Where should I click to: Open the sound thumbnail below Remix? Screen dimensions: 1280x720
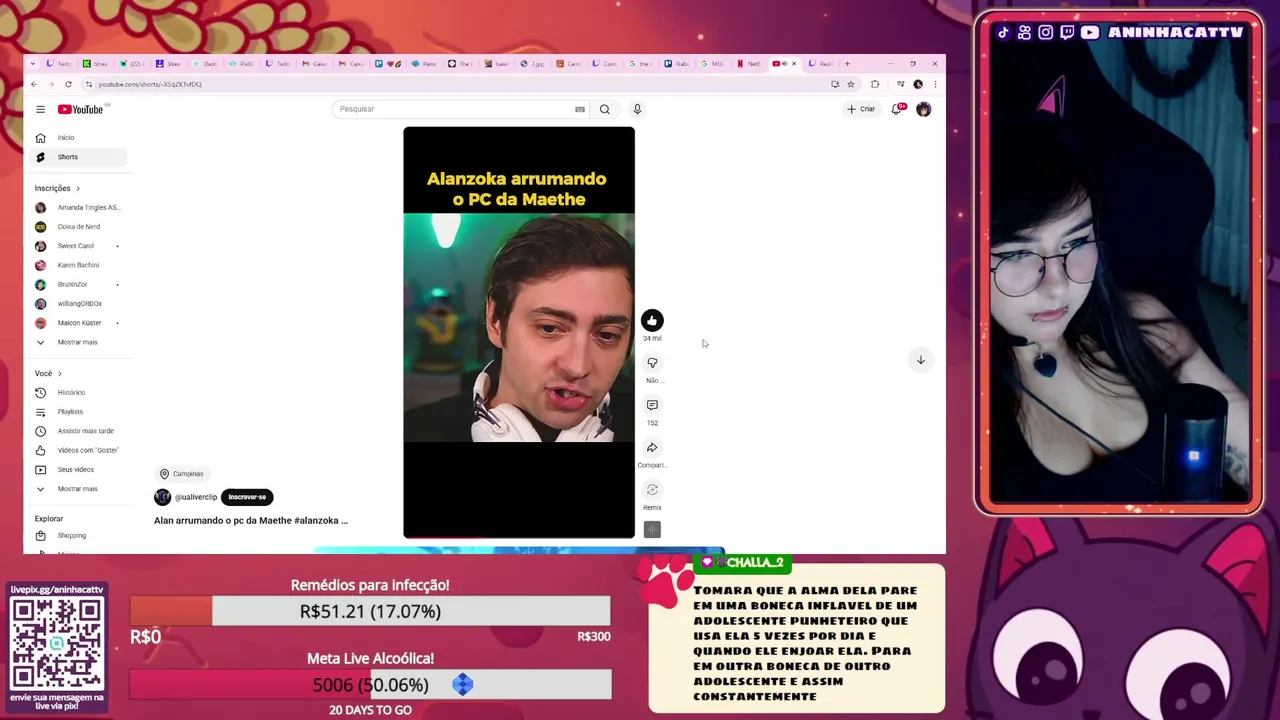[652, 530]
